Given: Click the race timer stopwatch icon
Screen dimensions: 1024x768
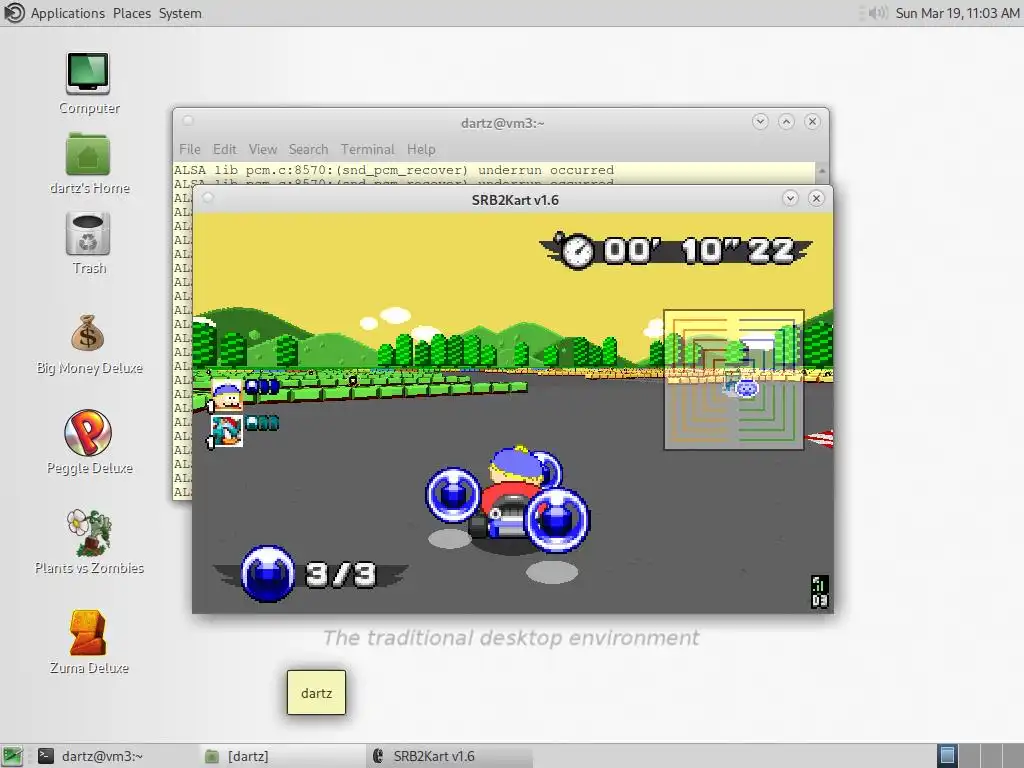Looking at the screenshot, I should click(x=577, y=251).
